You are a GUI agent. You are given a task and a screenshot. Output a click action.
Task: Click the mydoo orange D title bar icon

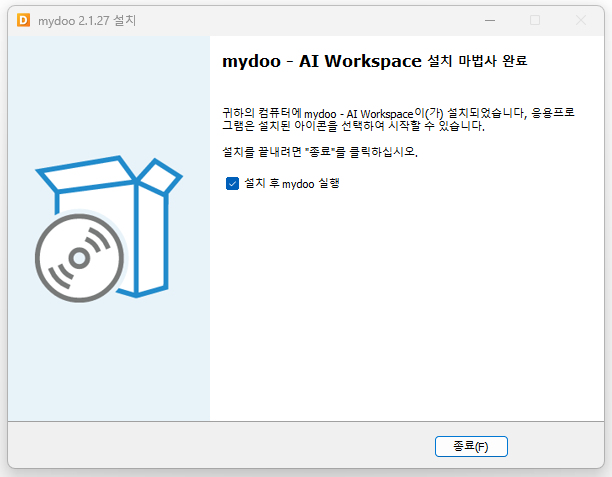(x=23, y=20)
